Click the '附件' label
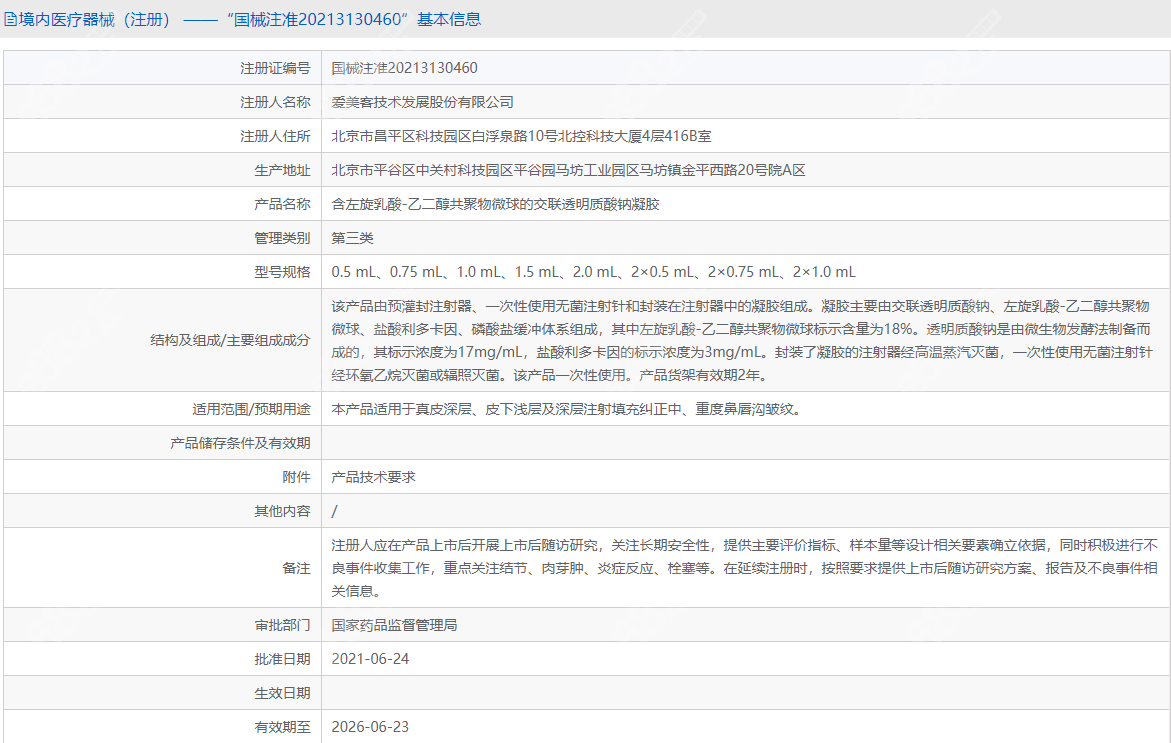This screenshot has width=1171, height=743. point(296,477)
